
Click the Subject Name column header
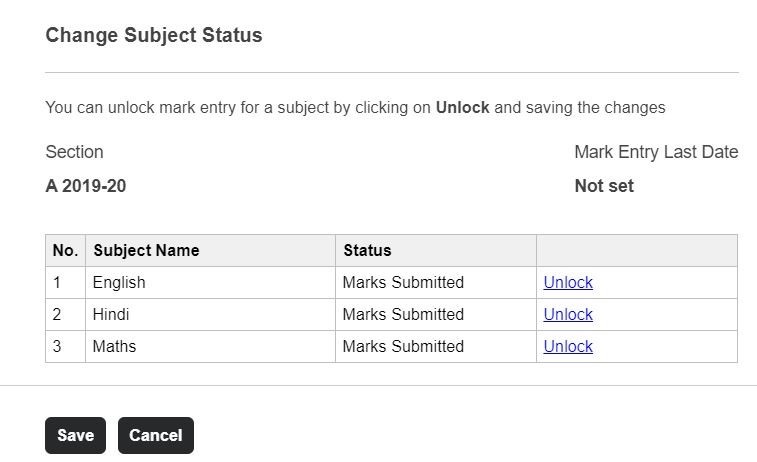[146, 250]
